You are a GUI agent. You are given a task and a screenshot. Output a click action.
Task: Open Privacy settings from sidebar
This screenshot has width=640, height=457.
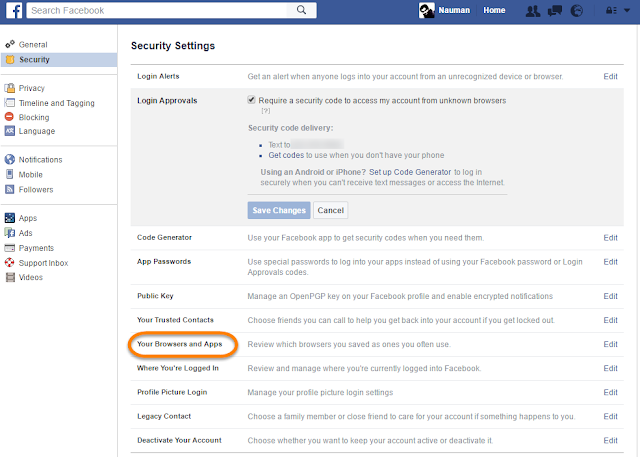tap(31, 88)
